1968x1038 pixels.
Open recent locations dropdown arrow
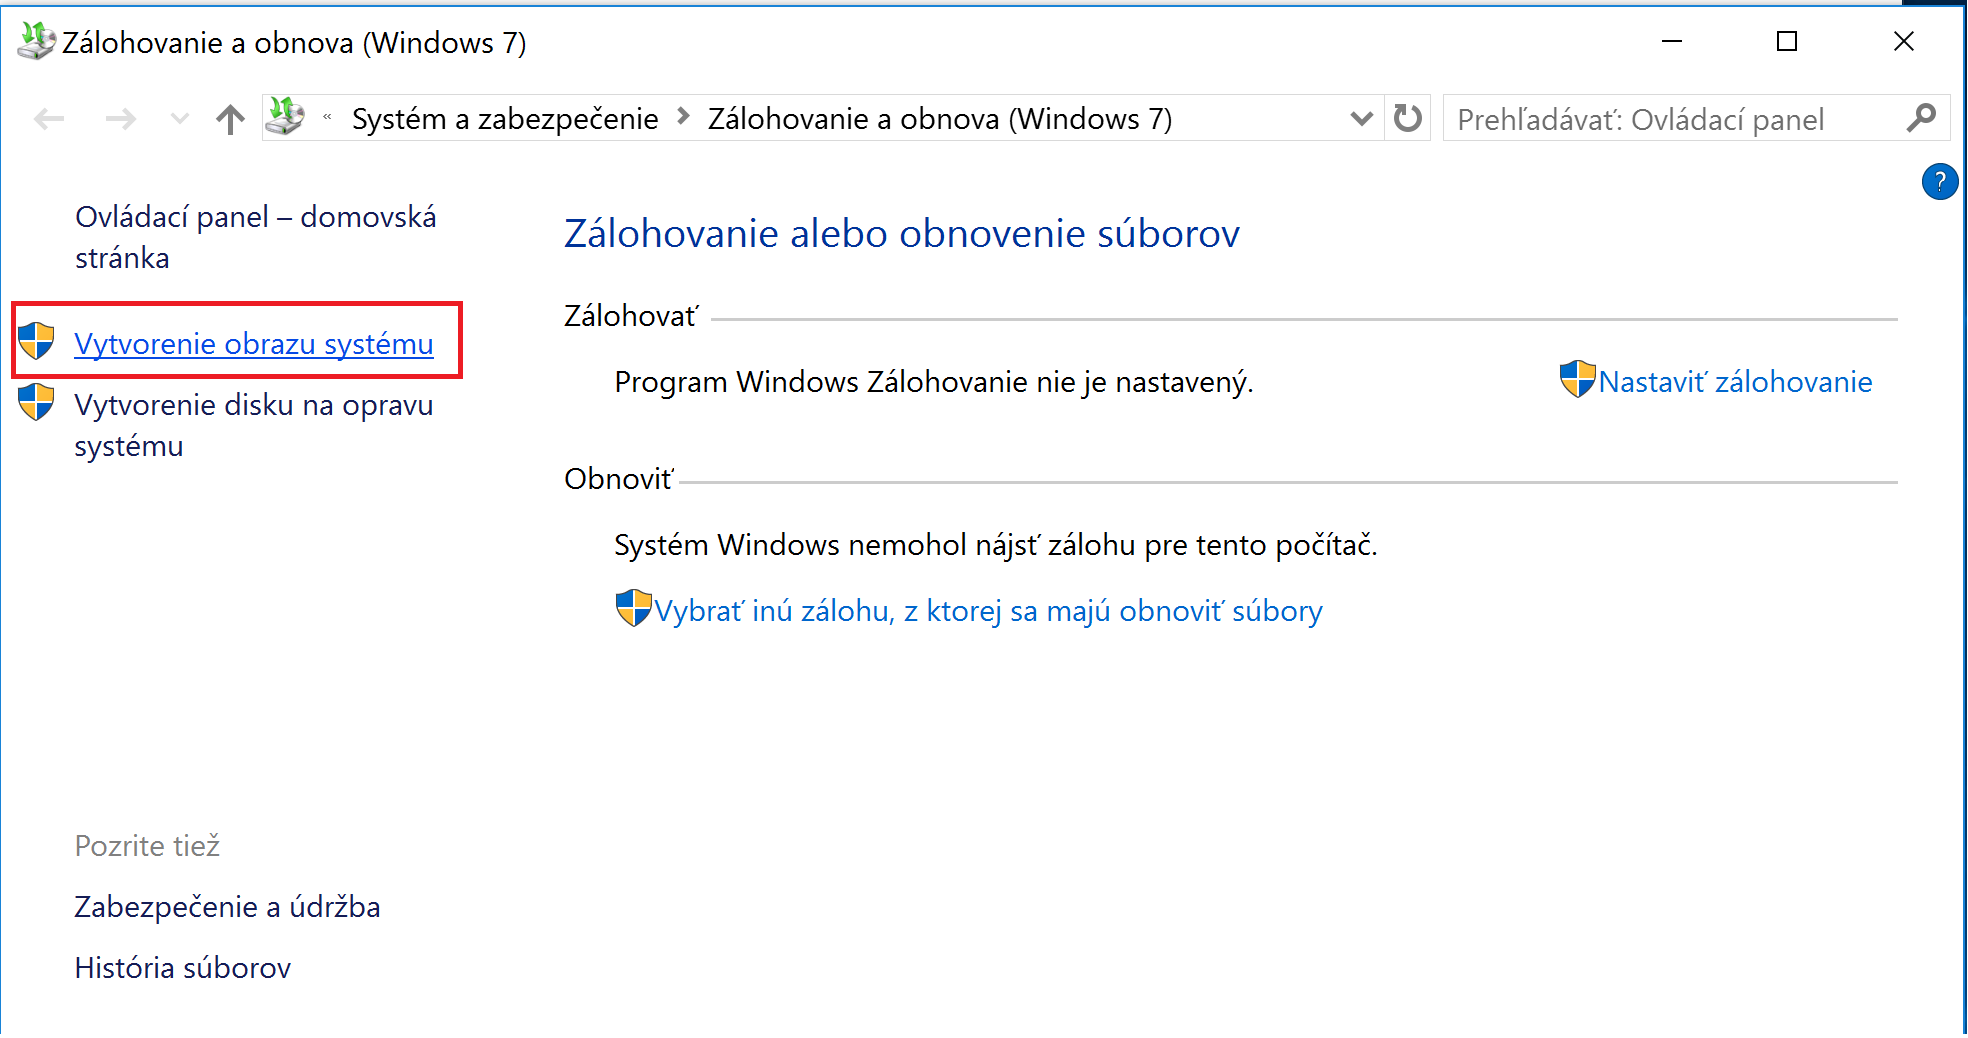coord(180,119)
